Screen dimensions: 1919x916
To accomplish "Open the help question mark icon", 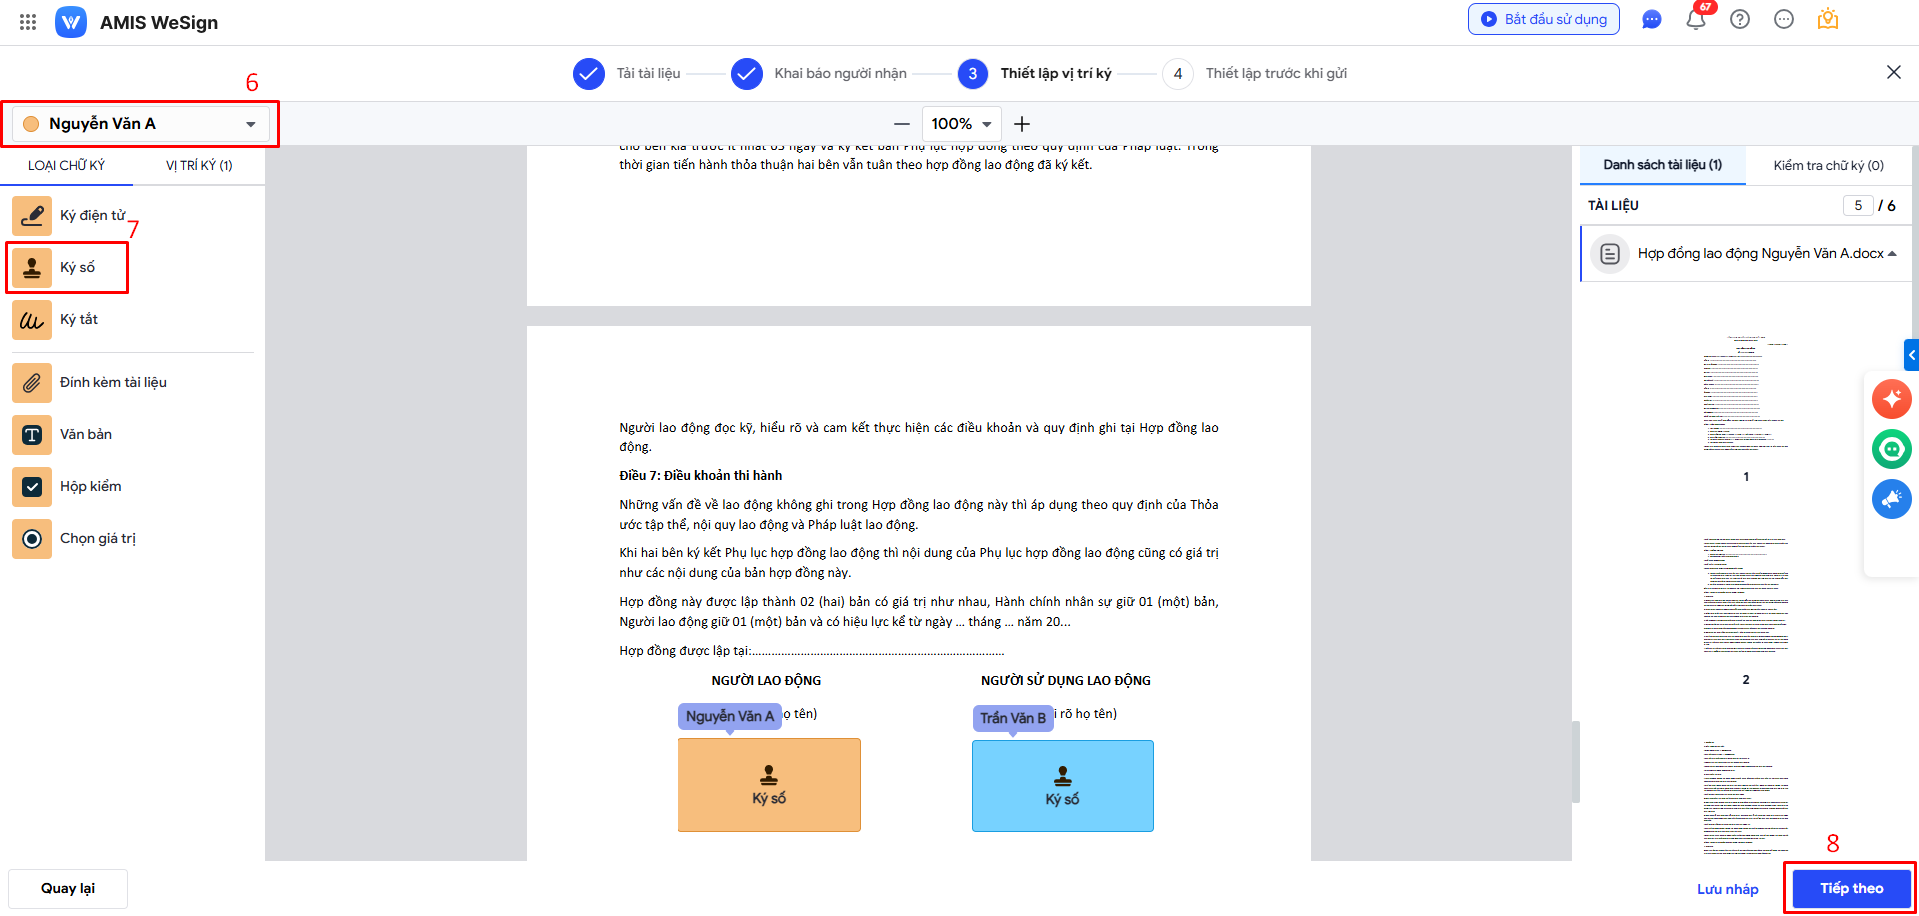I will coord(1740,19).
